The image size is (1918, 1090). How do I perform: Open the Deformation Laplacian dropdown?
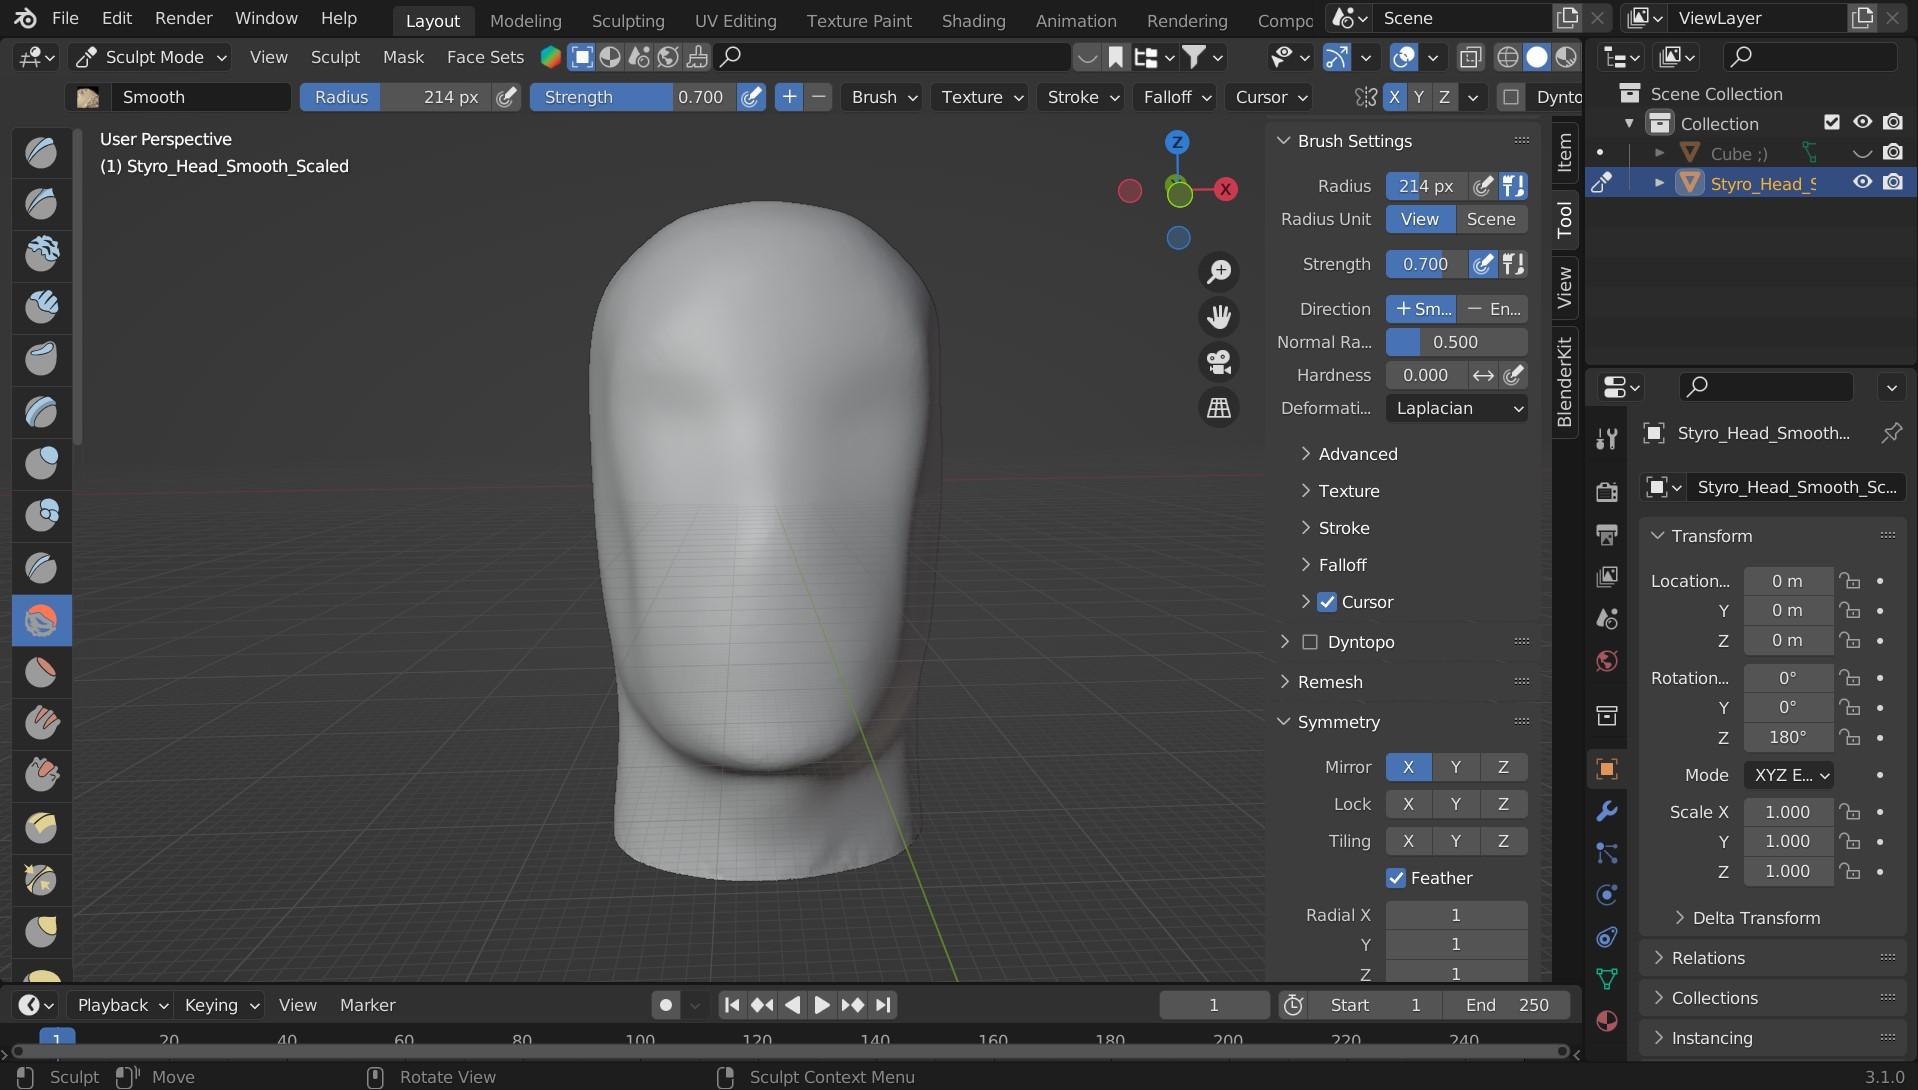(1456, 408)
